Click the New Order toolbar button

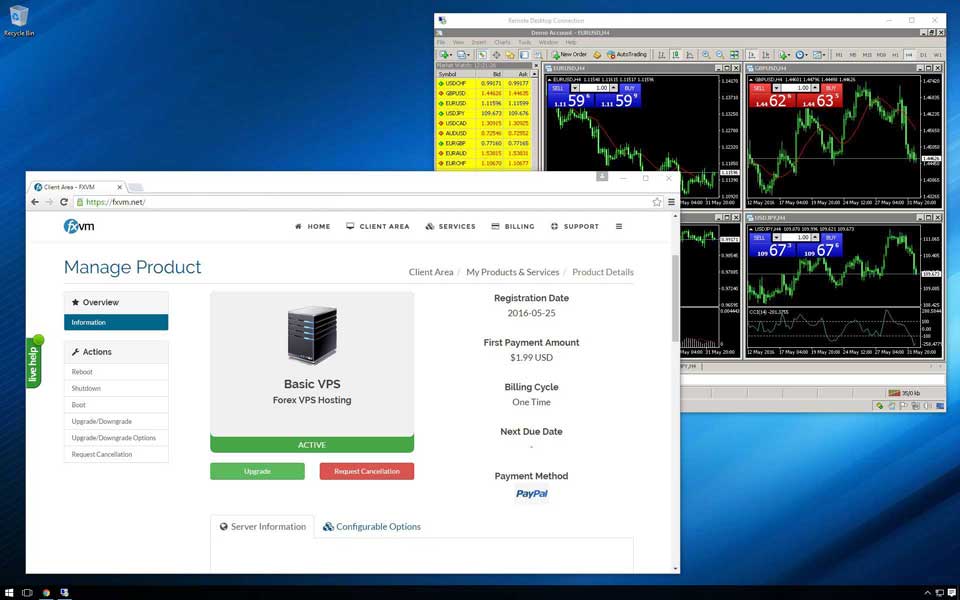pos(571,54)
